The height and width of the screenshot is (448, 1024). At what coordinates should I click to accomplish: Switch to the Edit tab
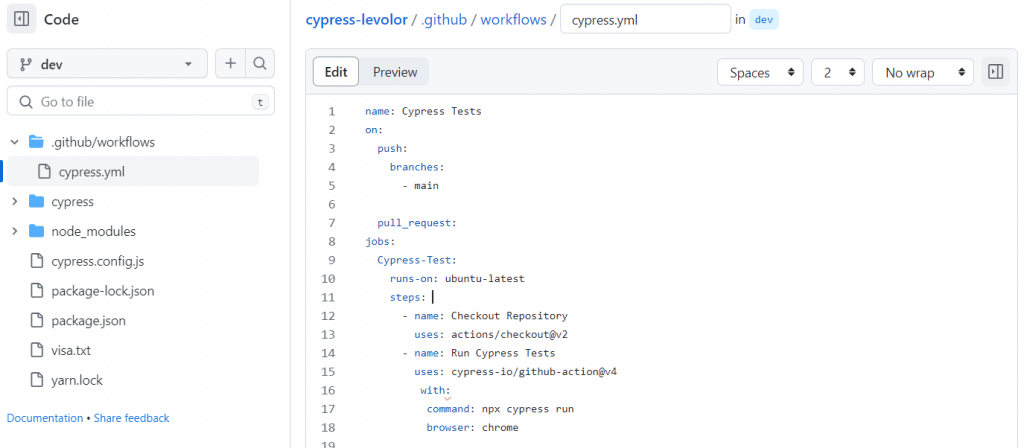pos(336,72)
